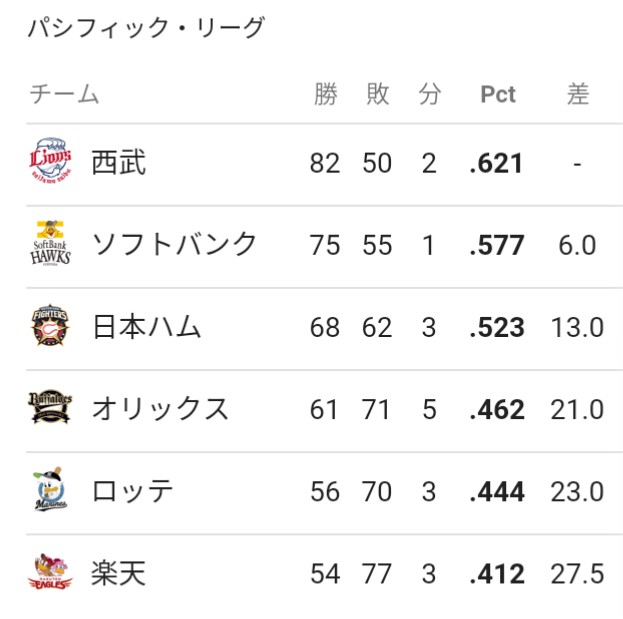Click the Seibu Lions team logo
Screen dimensions: 623x619
click(50, 161)
